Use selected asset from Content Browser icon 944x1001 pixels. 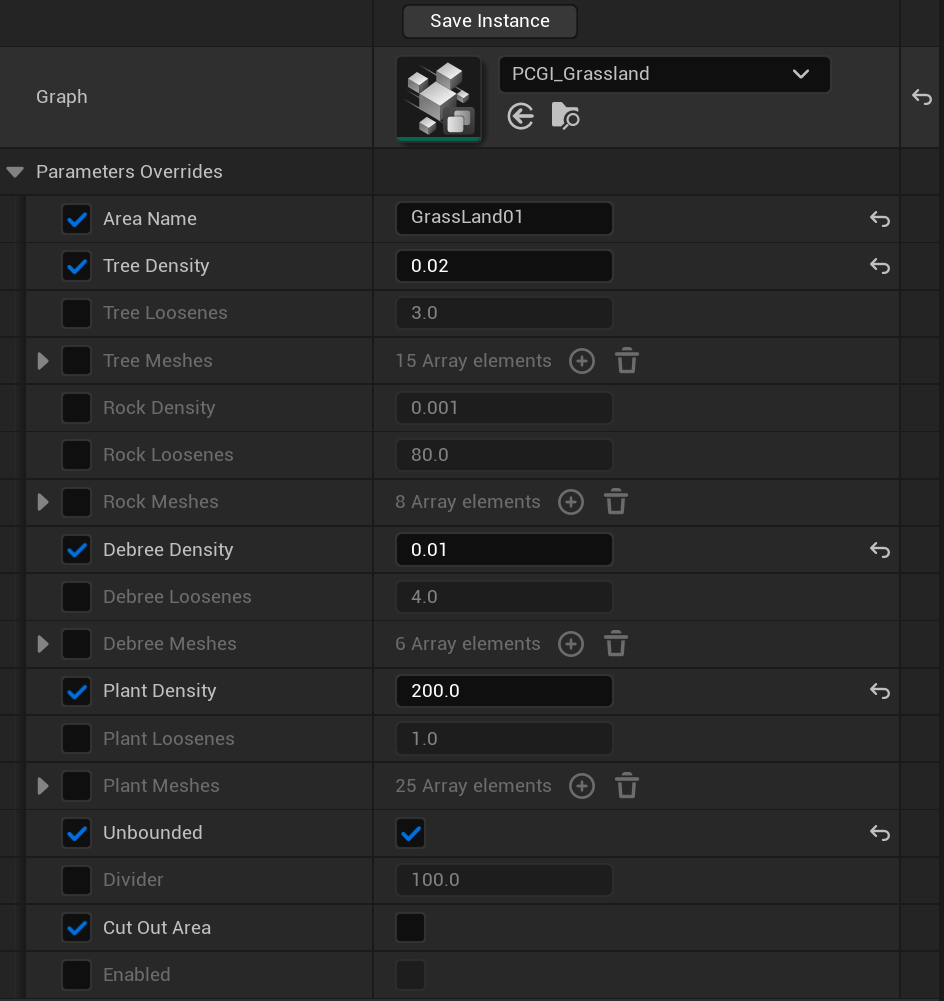(x=521, y=117)
